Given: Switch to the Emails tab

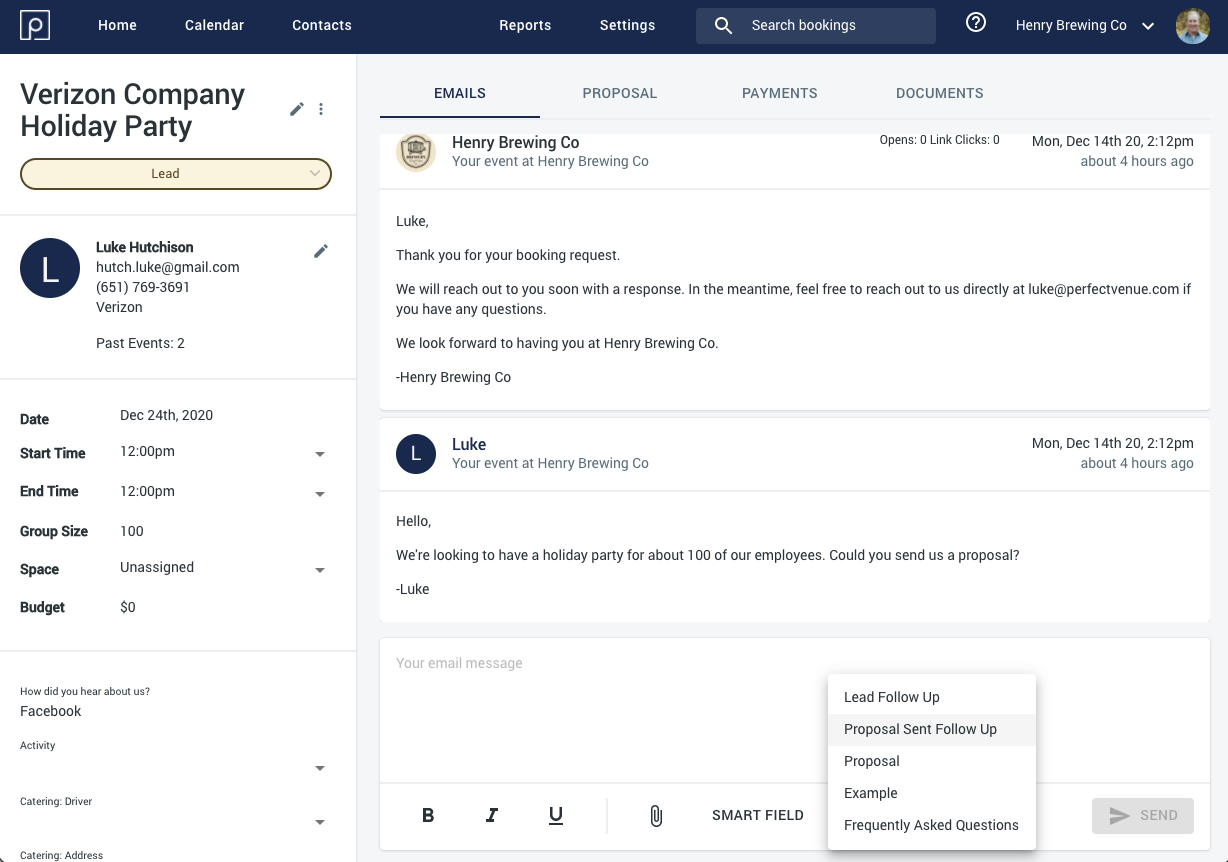Looking at the screenshot, I should point(460,93).
